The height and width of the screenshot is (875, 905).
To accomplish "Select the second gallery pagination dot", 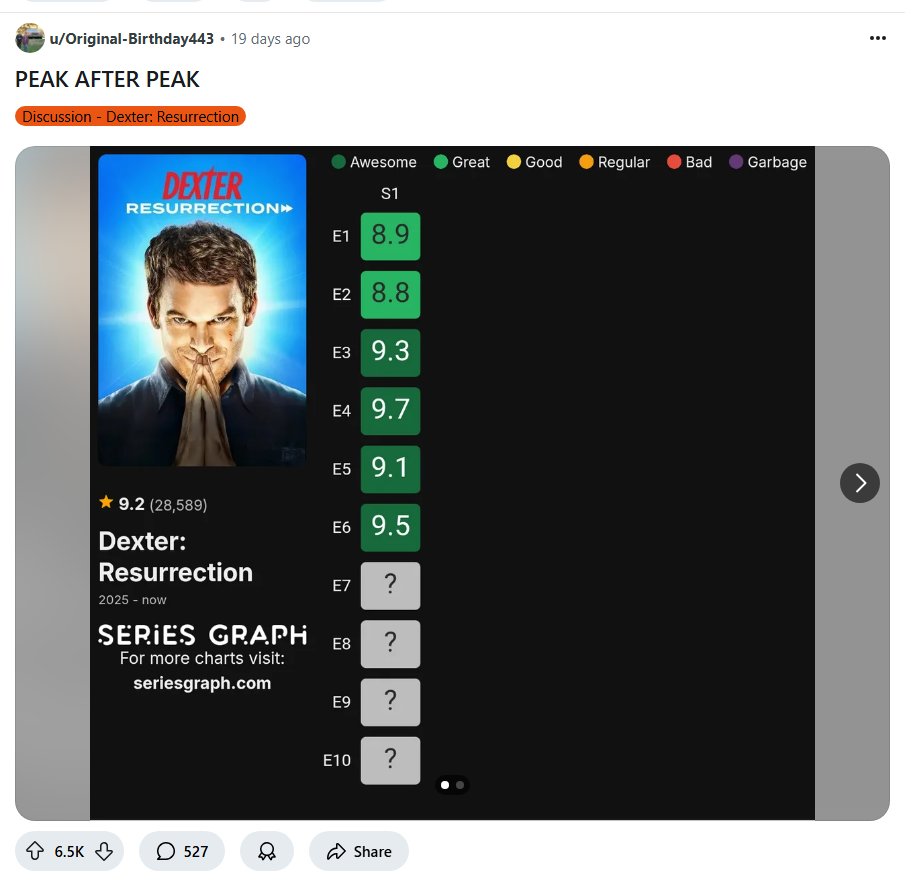I will click(x=460, y=784).
